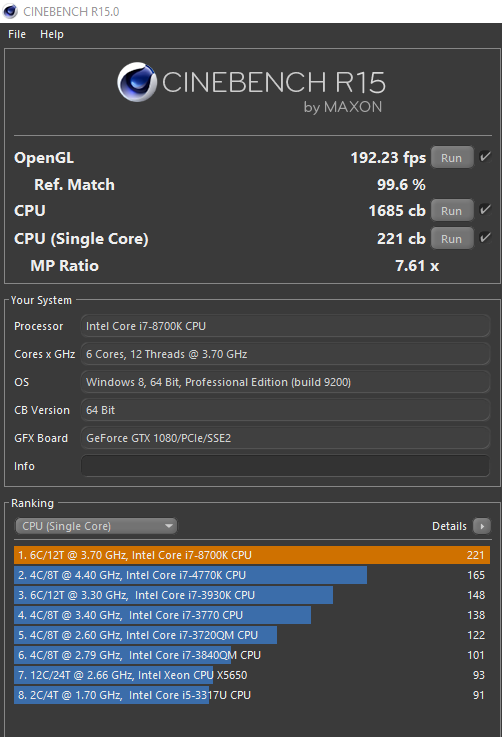Image resolution: width=502 pixels, height=737 pixels.
Task: Toggle the OpenGL test checkbox
Action: pos(485,157)
